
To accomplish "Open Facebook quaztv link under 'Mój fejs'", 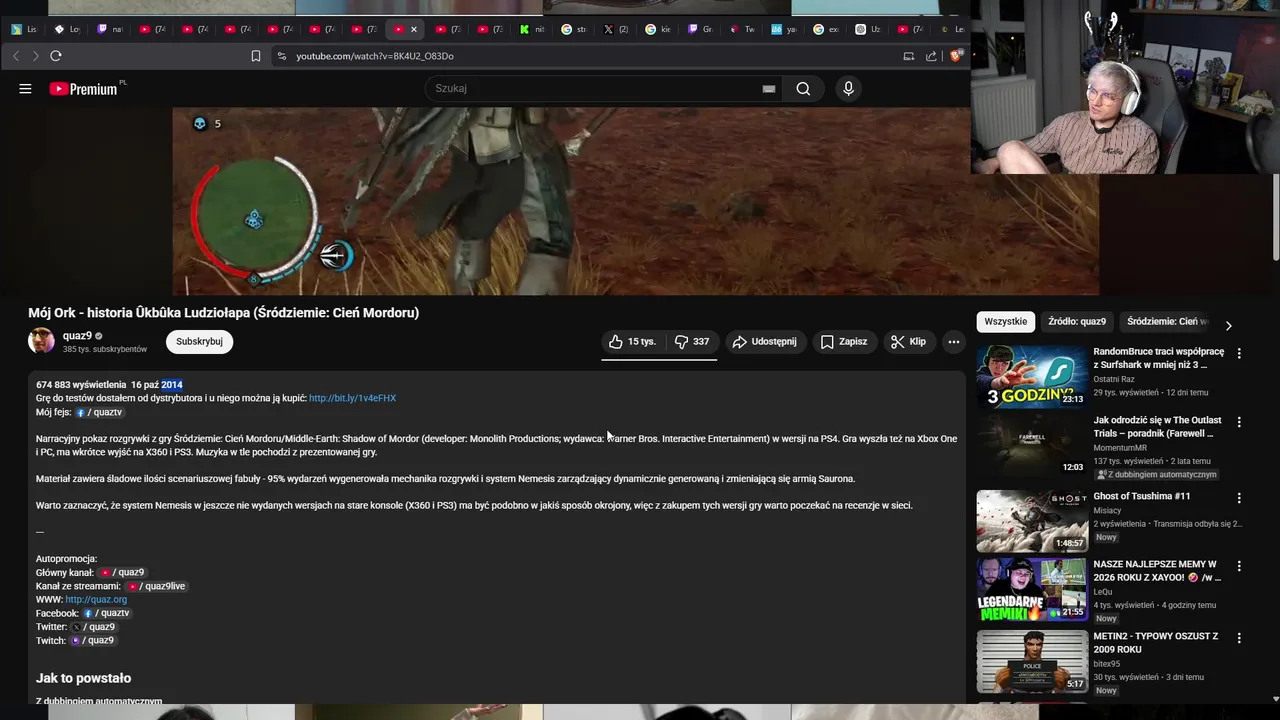I will point(100,412).
